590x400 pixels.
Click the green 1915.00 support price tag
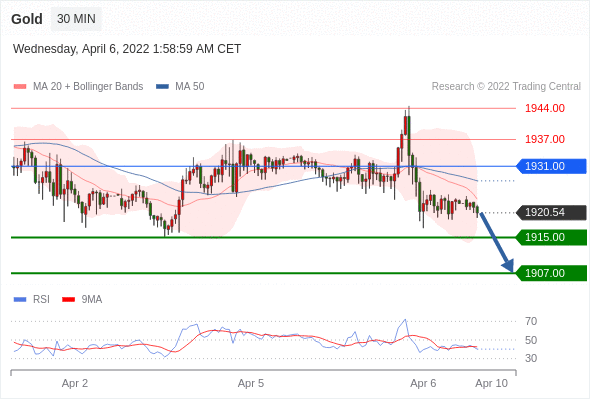[551, 237]
